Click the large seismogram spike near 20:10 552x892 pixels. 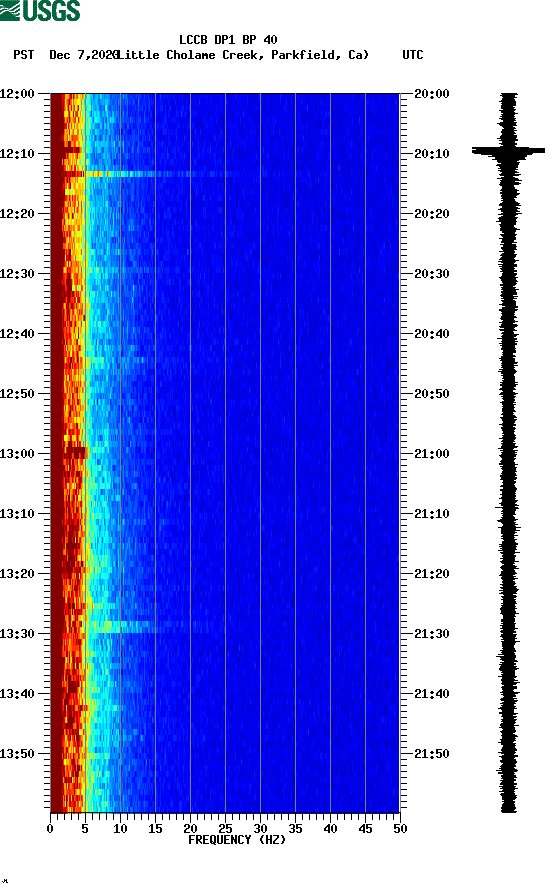(x=508, y=151)
